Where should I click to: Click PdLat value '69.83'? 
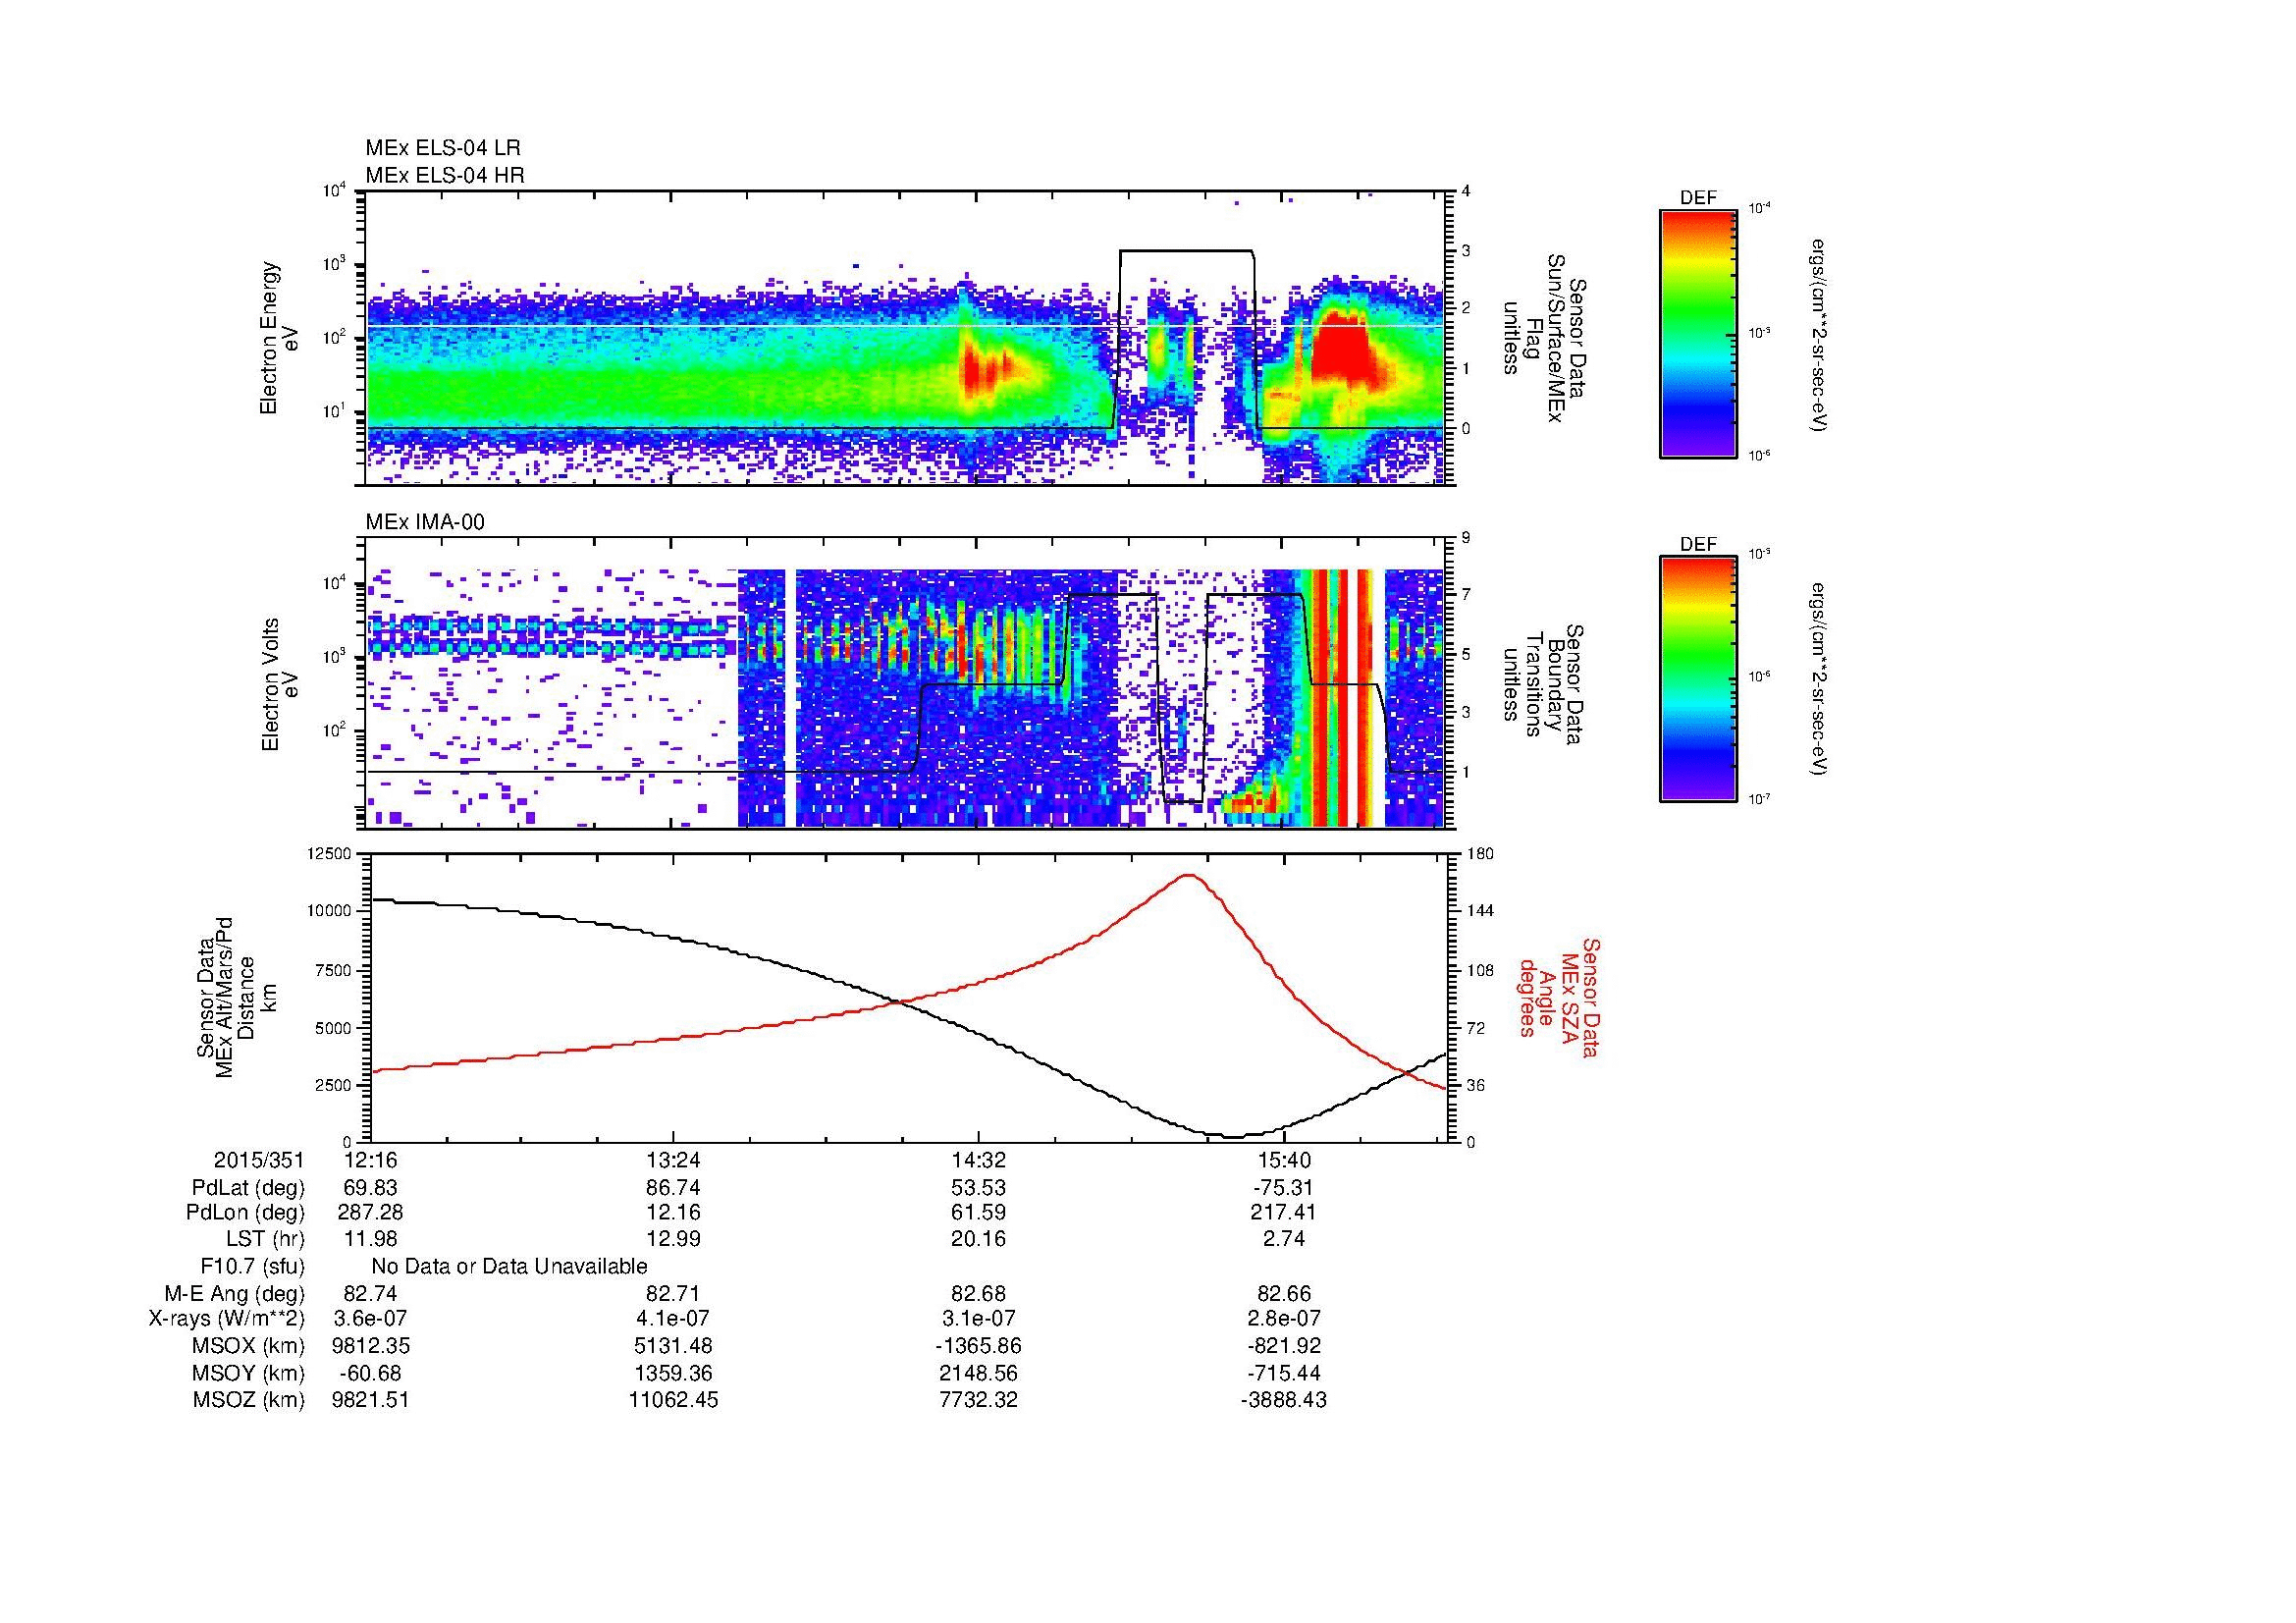tap(371, 1188)
